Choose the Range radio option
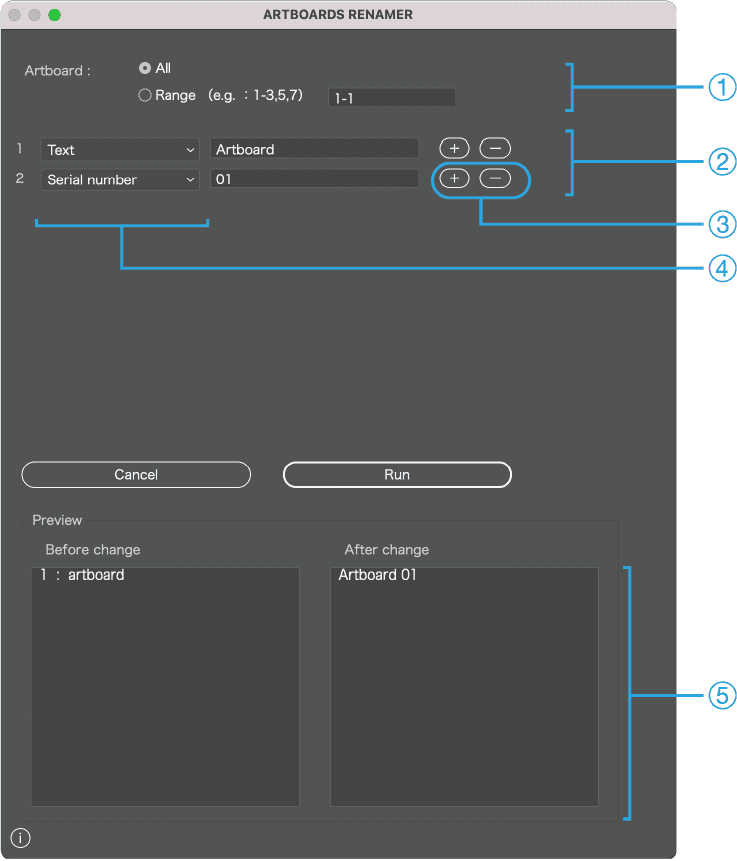 (x=145, y=96)
